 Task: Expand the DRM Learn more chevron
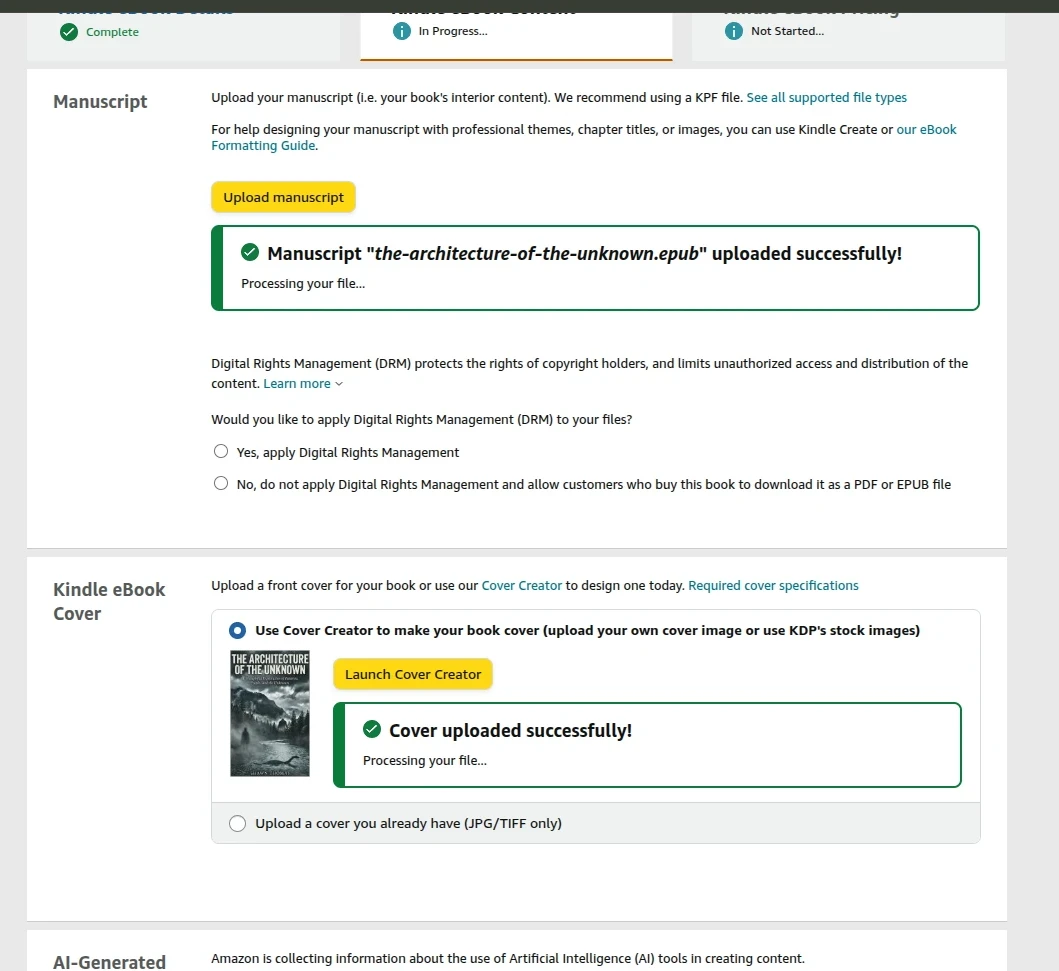click(x=339, y=384)
